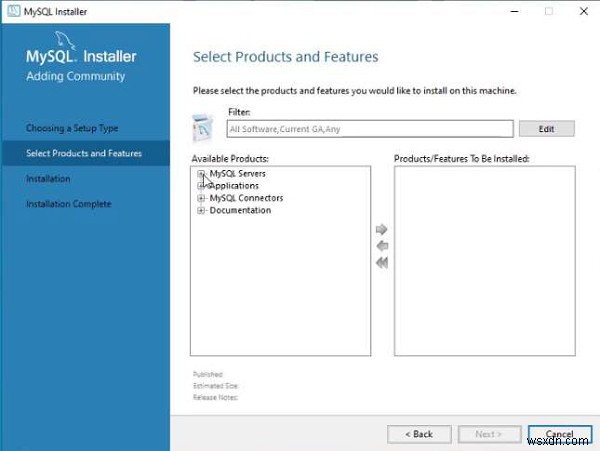Click the MySQL Installer title bar icon

(x=13, y=11)
